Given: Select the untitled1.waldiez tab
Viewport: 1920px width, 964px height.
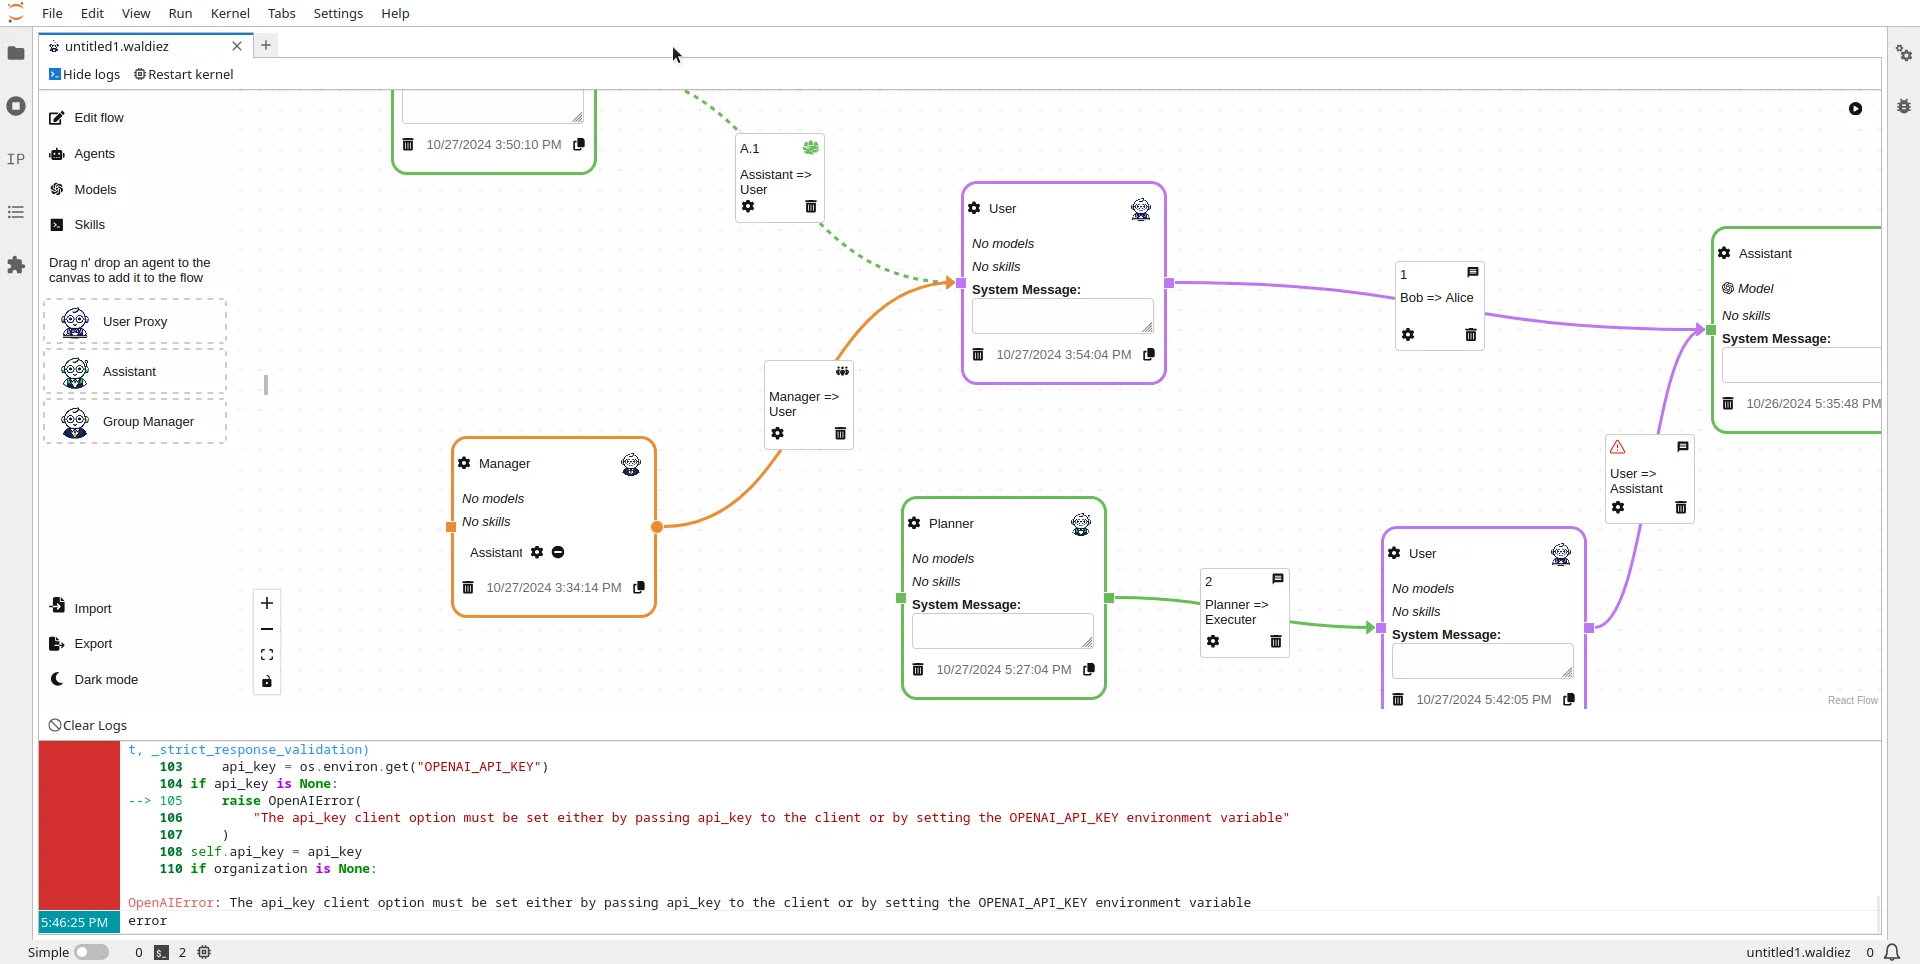Looking at the screenshot, I should coord(117,46).
